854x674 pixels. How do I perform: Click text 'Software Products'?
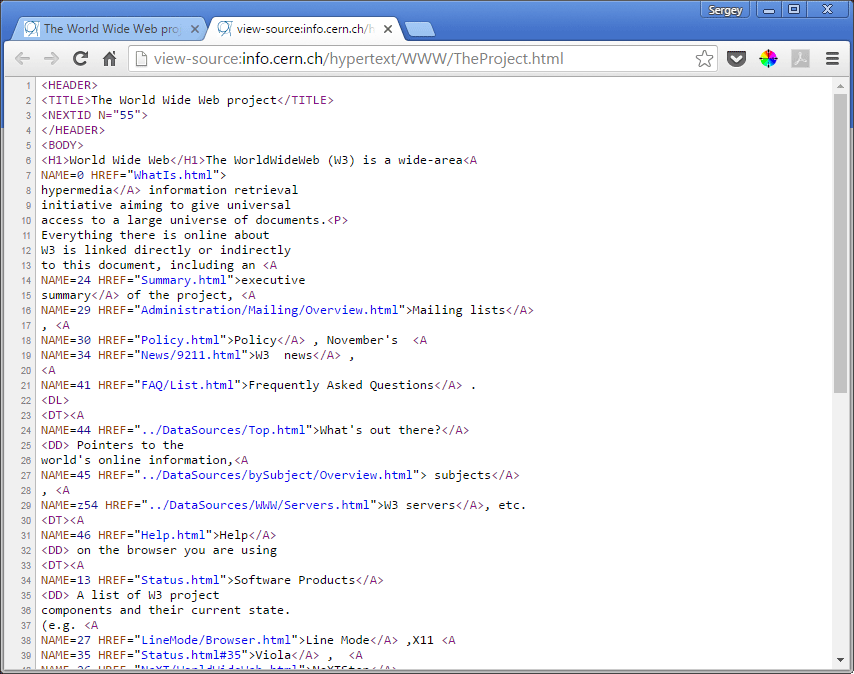[x=295, y=580]
